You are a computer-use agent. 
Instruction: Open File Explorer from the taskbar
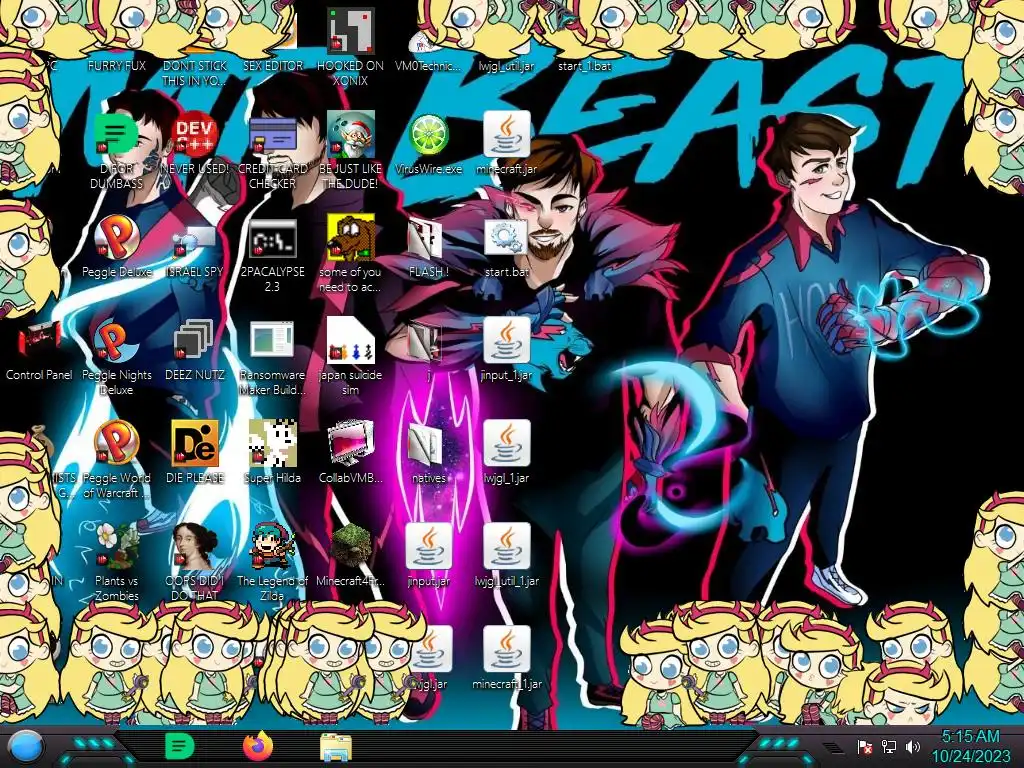point(336,748)
